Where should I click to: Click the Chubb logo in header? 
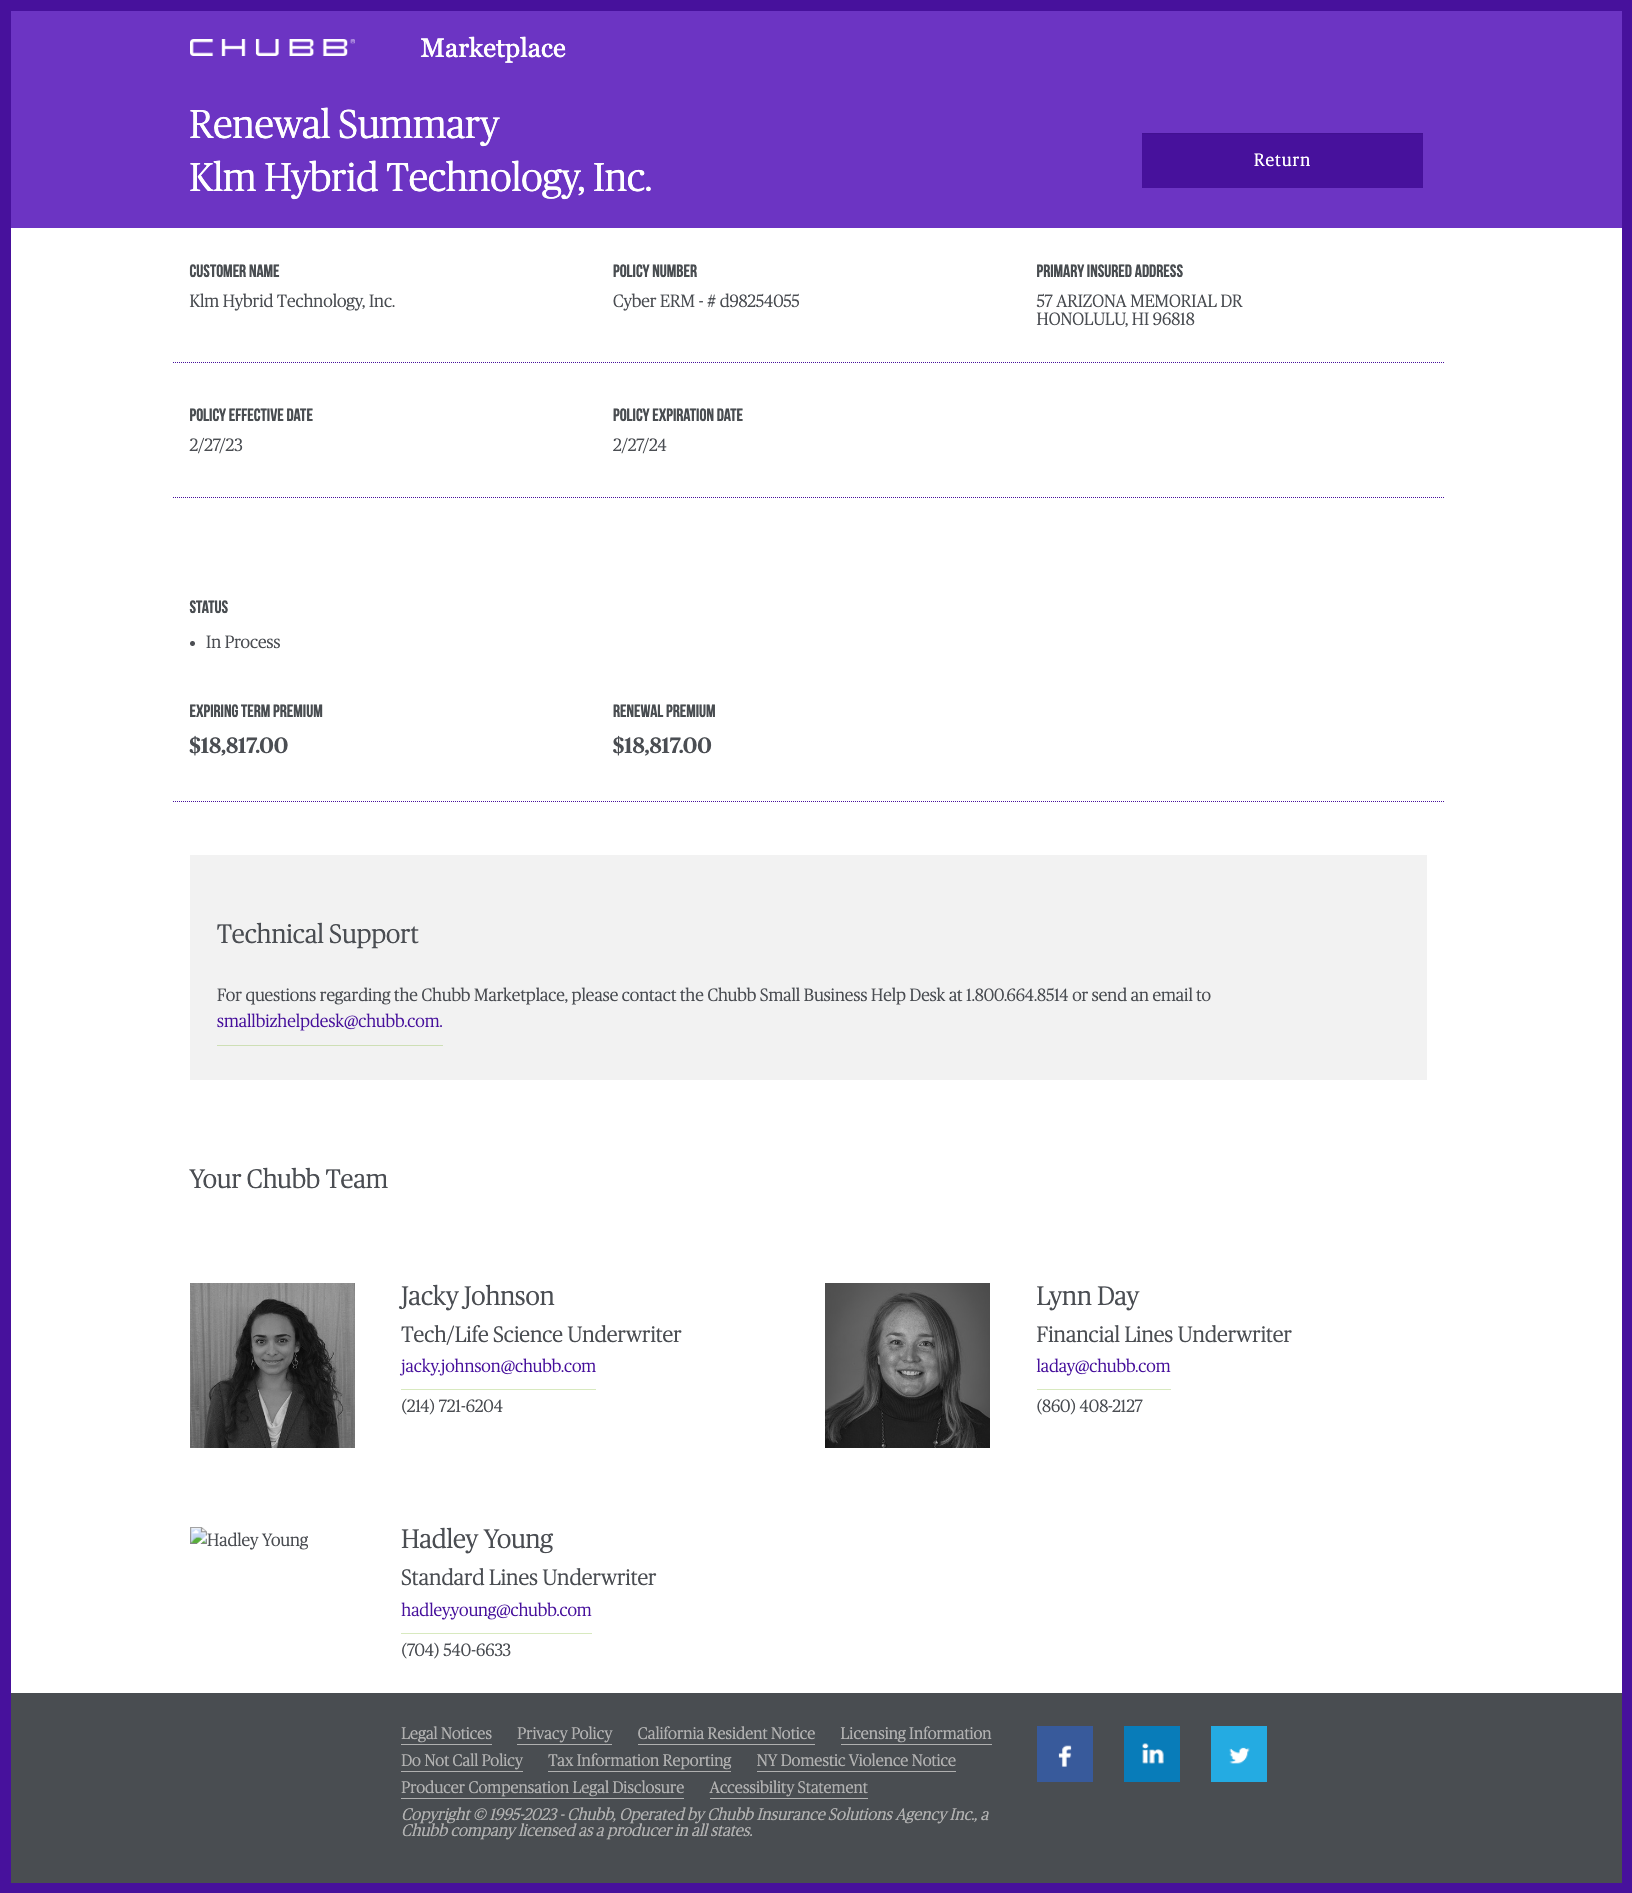[272, 48]
